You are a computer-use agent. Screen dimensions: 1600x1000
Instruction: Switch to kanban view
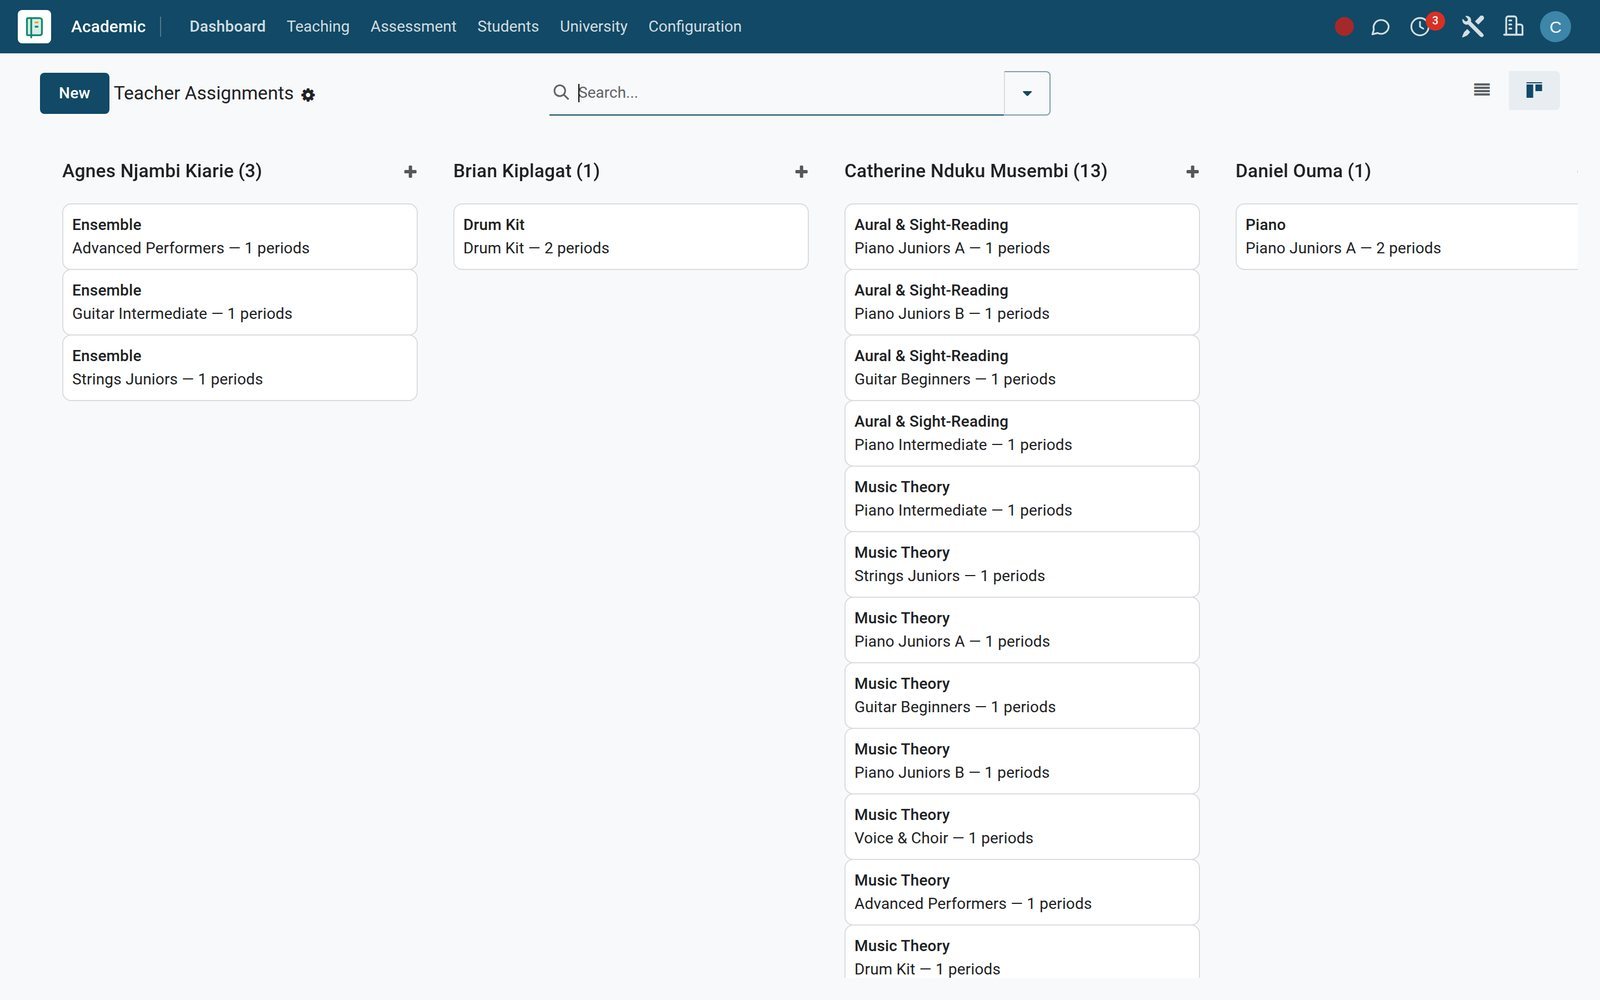1534,91
